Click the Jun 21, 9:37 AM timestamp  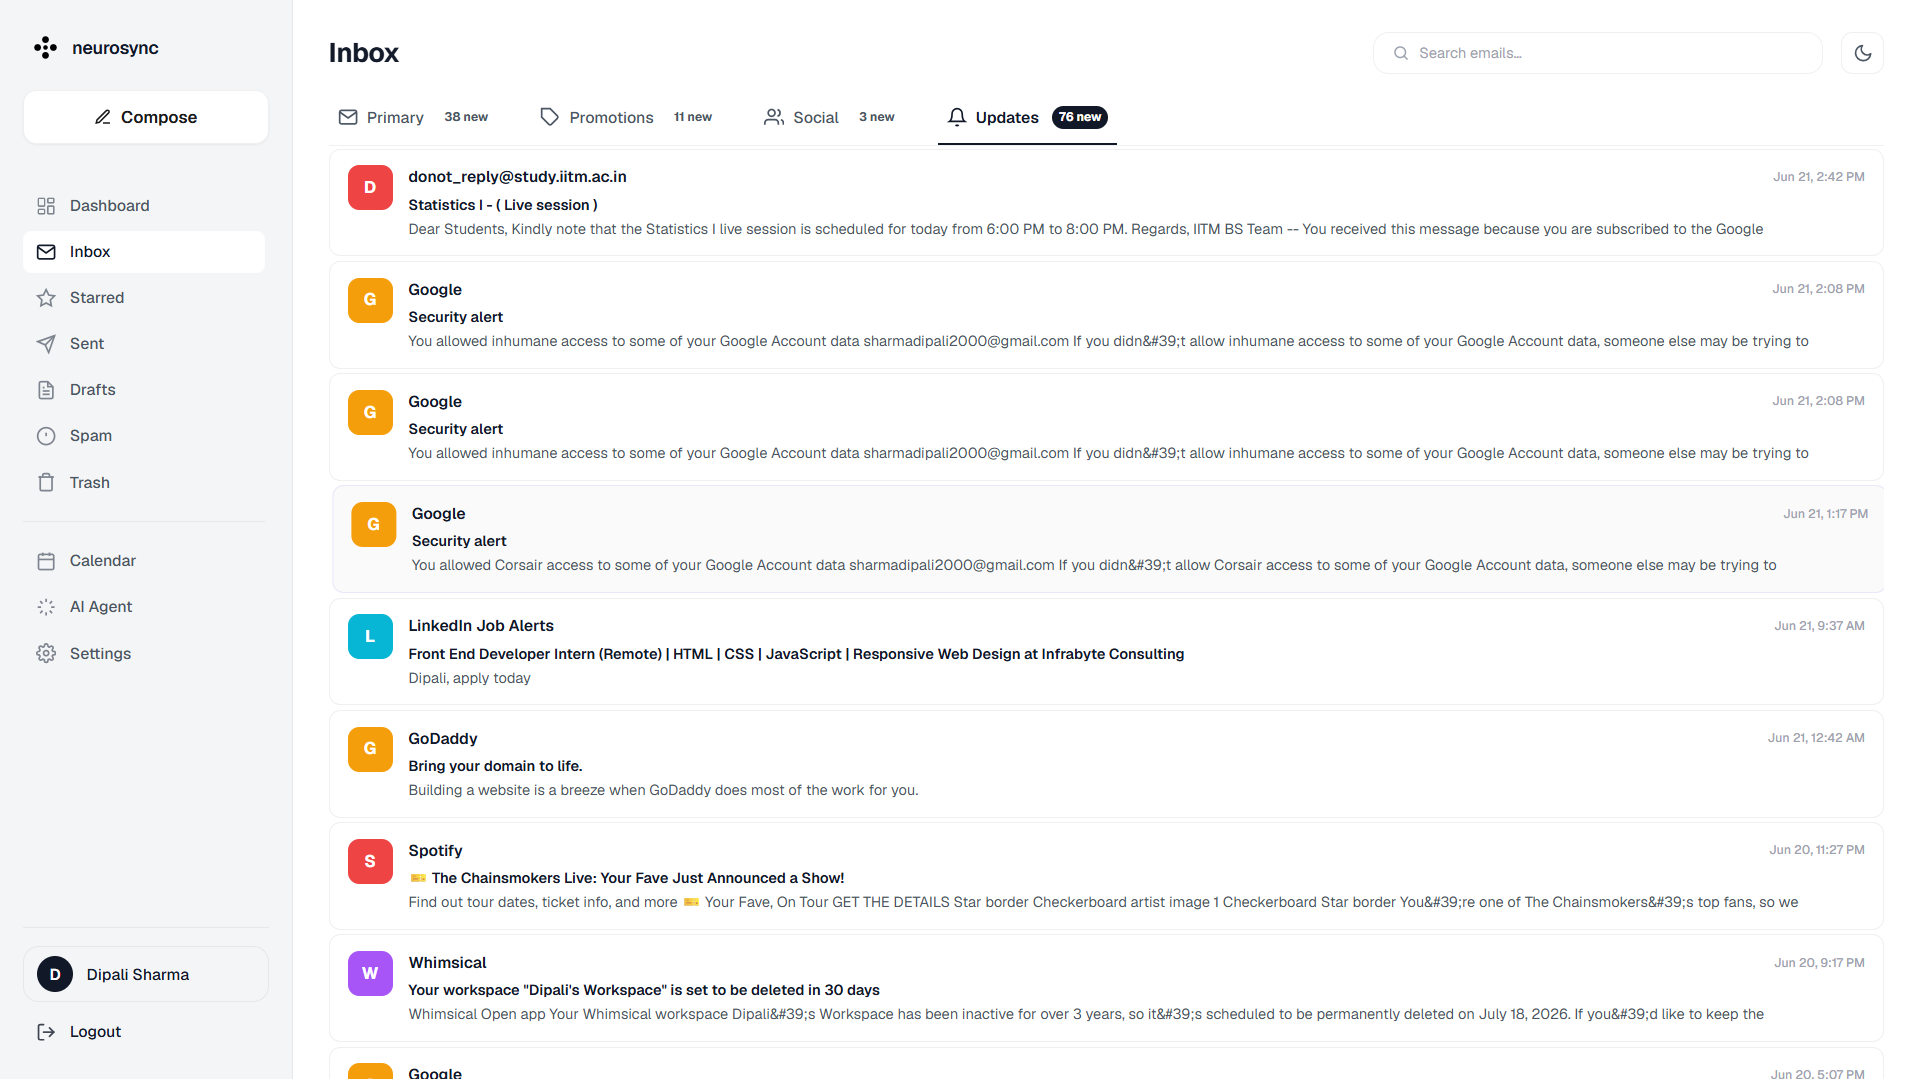click(x=1819, y=626)
